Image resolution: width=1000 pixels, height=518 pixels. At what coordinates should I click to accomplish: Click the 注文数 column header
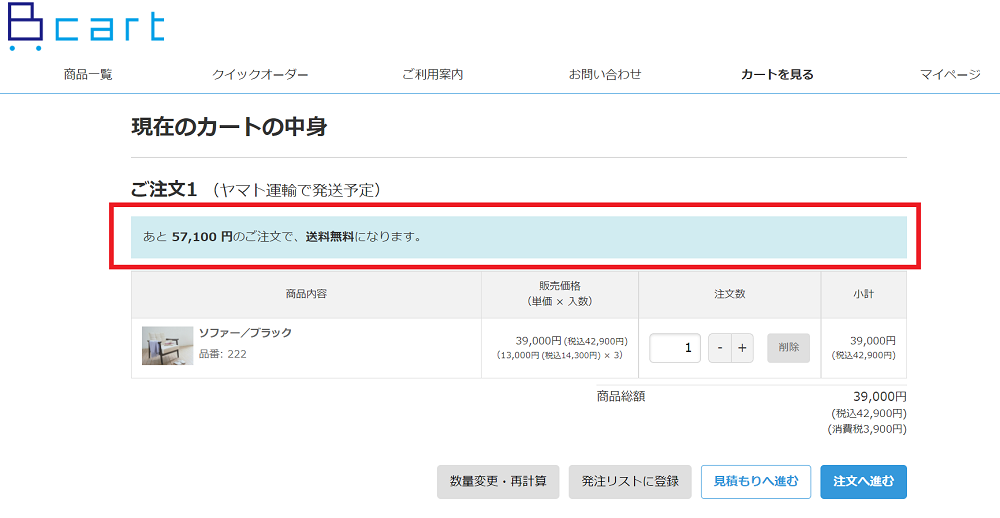pyautogui.click(x=730, y=294)
